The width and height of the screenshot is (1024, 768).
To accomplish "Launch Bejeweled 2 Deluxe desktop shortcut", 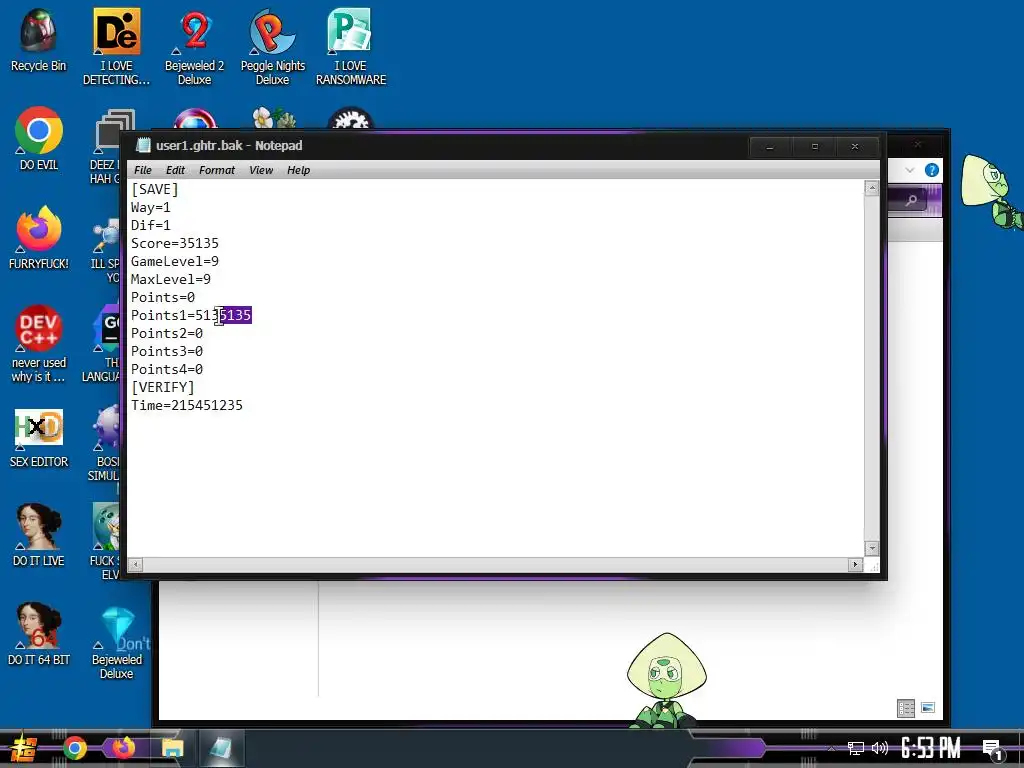I will [x=194, y=46].
